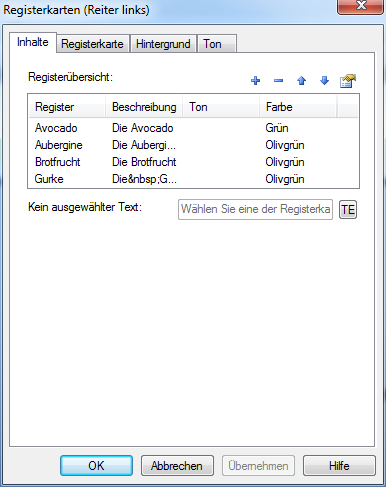Open help via the Hilfe button
This screenshot has width=386, height=487.
pos(339,465)
